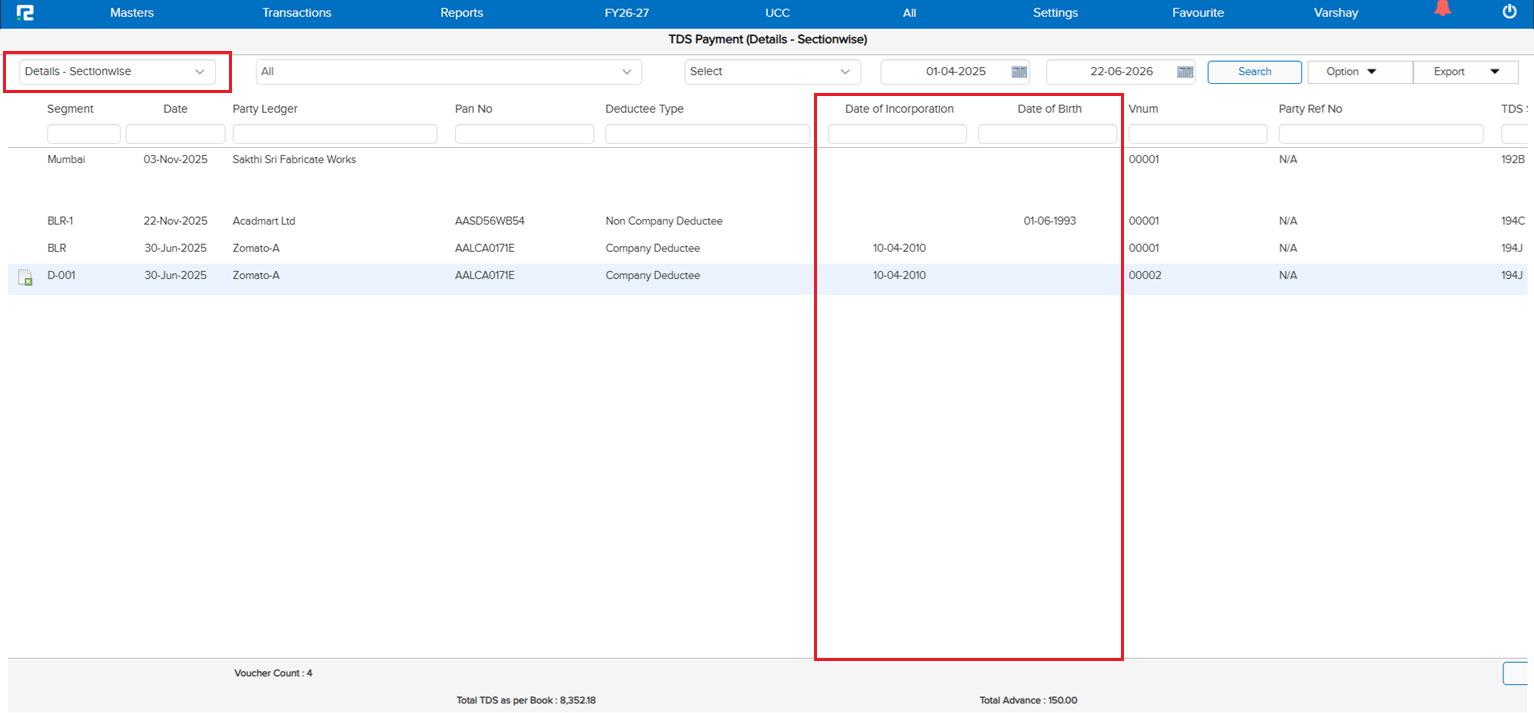
Task: Click the BLR-1 segment cell
Action: pyautogui.click(x=60, y=221)
